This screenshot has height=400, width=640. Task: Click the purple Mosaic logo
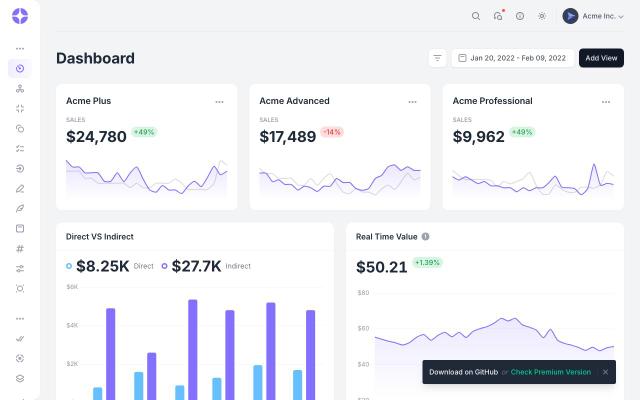pyautogui.click(x=20, y=16)
